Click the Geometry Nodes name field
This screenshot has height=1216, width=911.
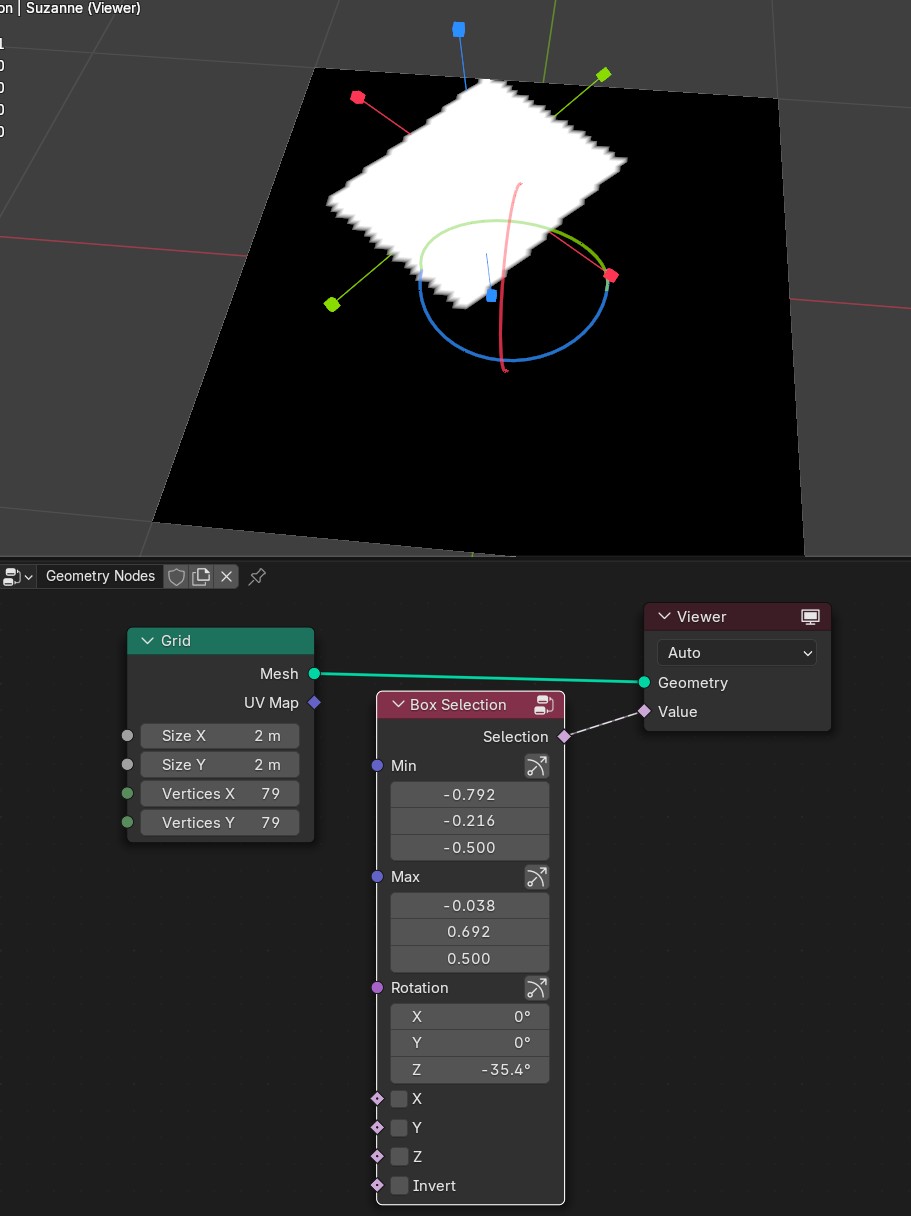(100, 576)
